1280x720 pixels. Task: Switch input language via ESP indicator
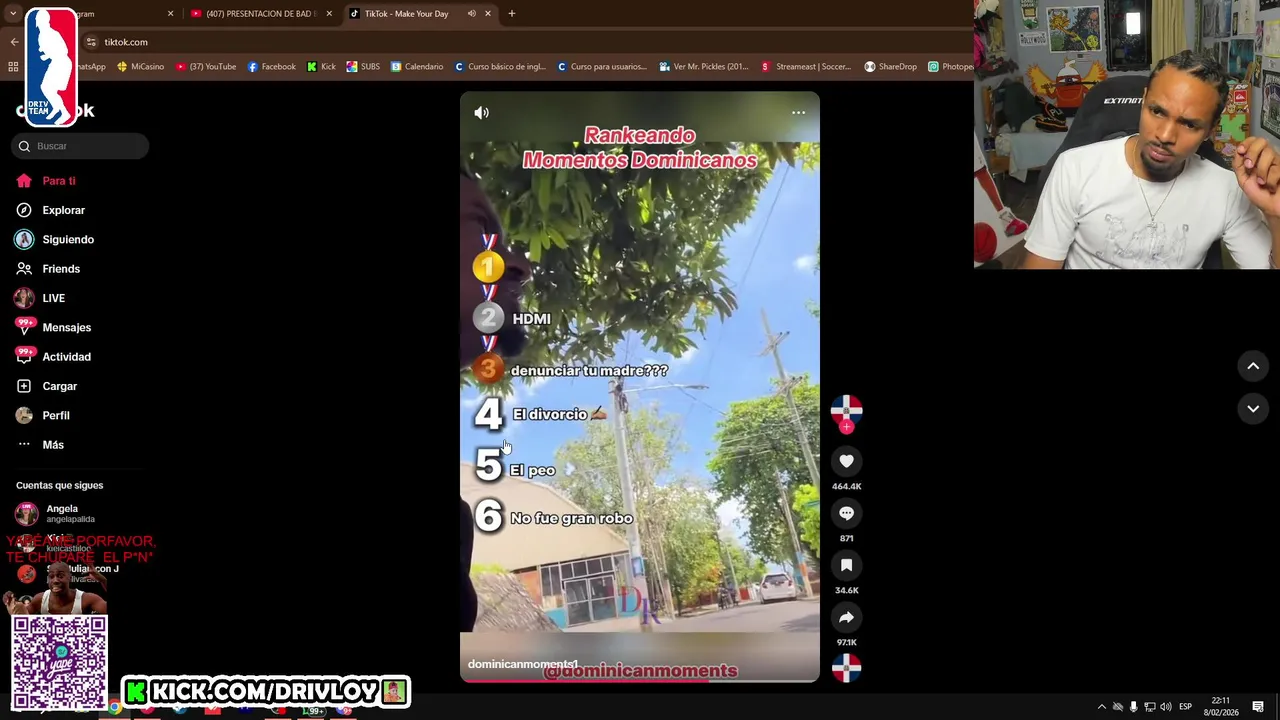[1185, 707]
